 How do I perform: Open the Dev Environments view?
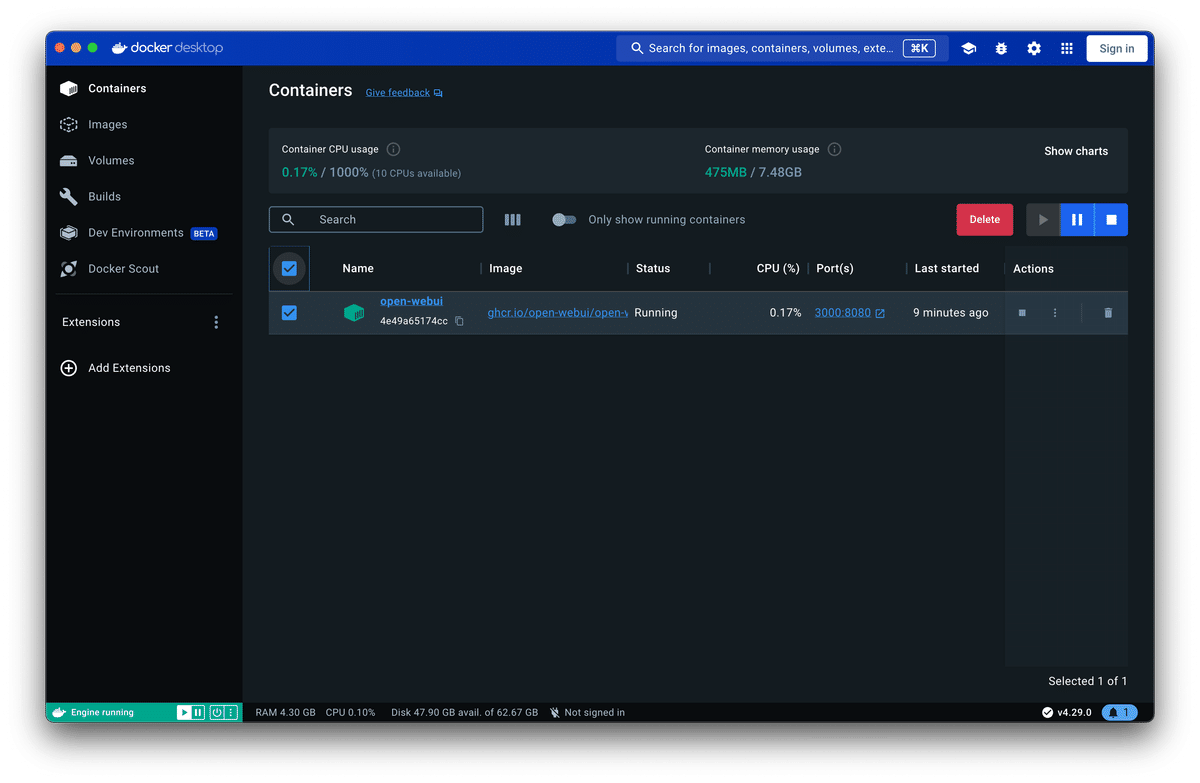click(x=136, y=232)
